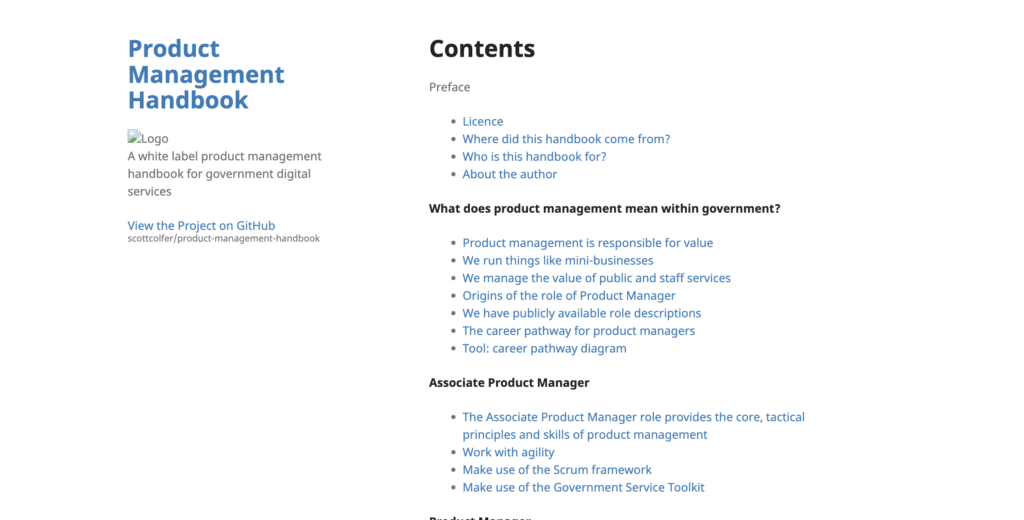Viewport: 1024px width, 520px height.
Task: Open 'Product management is responsible for value'
Action: point(587,243)
